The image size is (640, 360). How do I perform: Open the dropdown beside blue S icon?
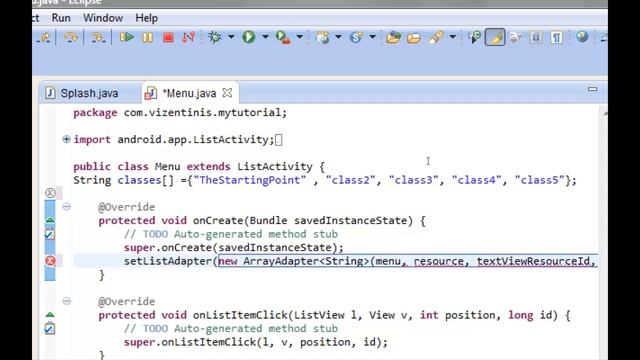[372, 37]
